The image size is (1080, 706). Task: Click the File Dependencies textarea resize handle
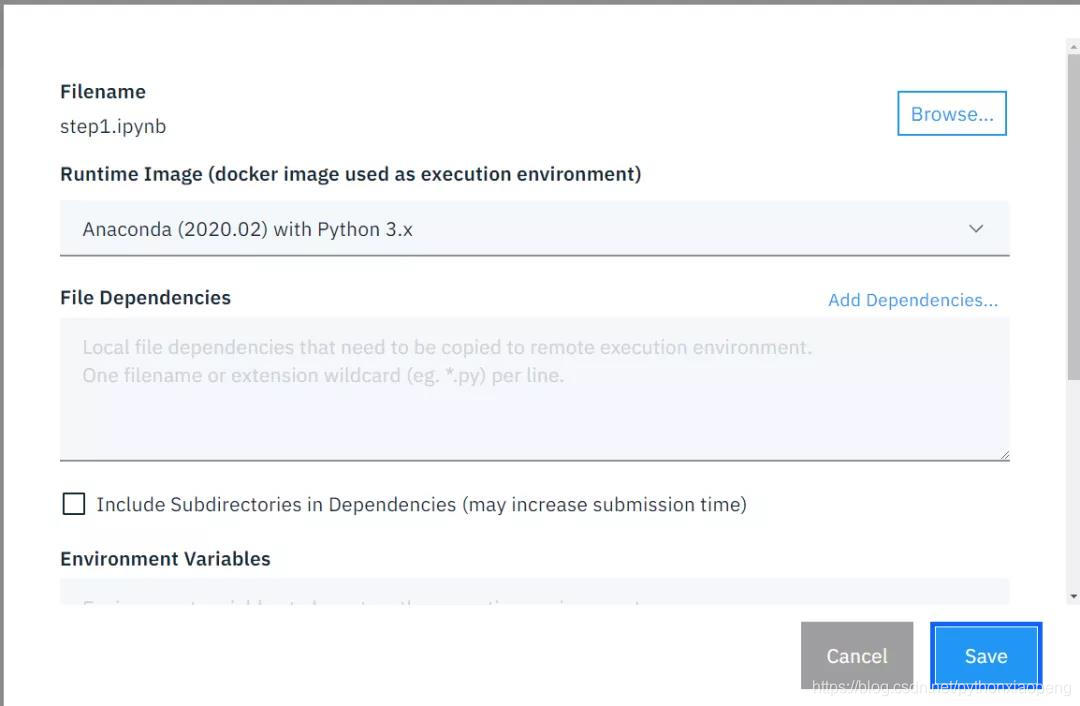pyautogui.click(x=1003, y=454)
